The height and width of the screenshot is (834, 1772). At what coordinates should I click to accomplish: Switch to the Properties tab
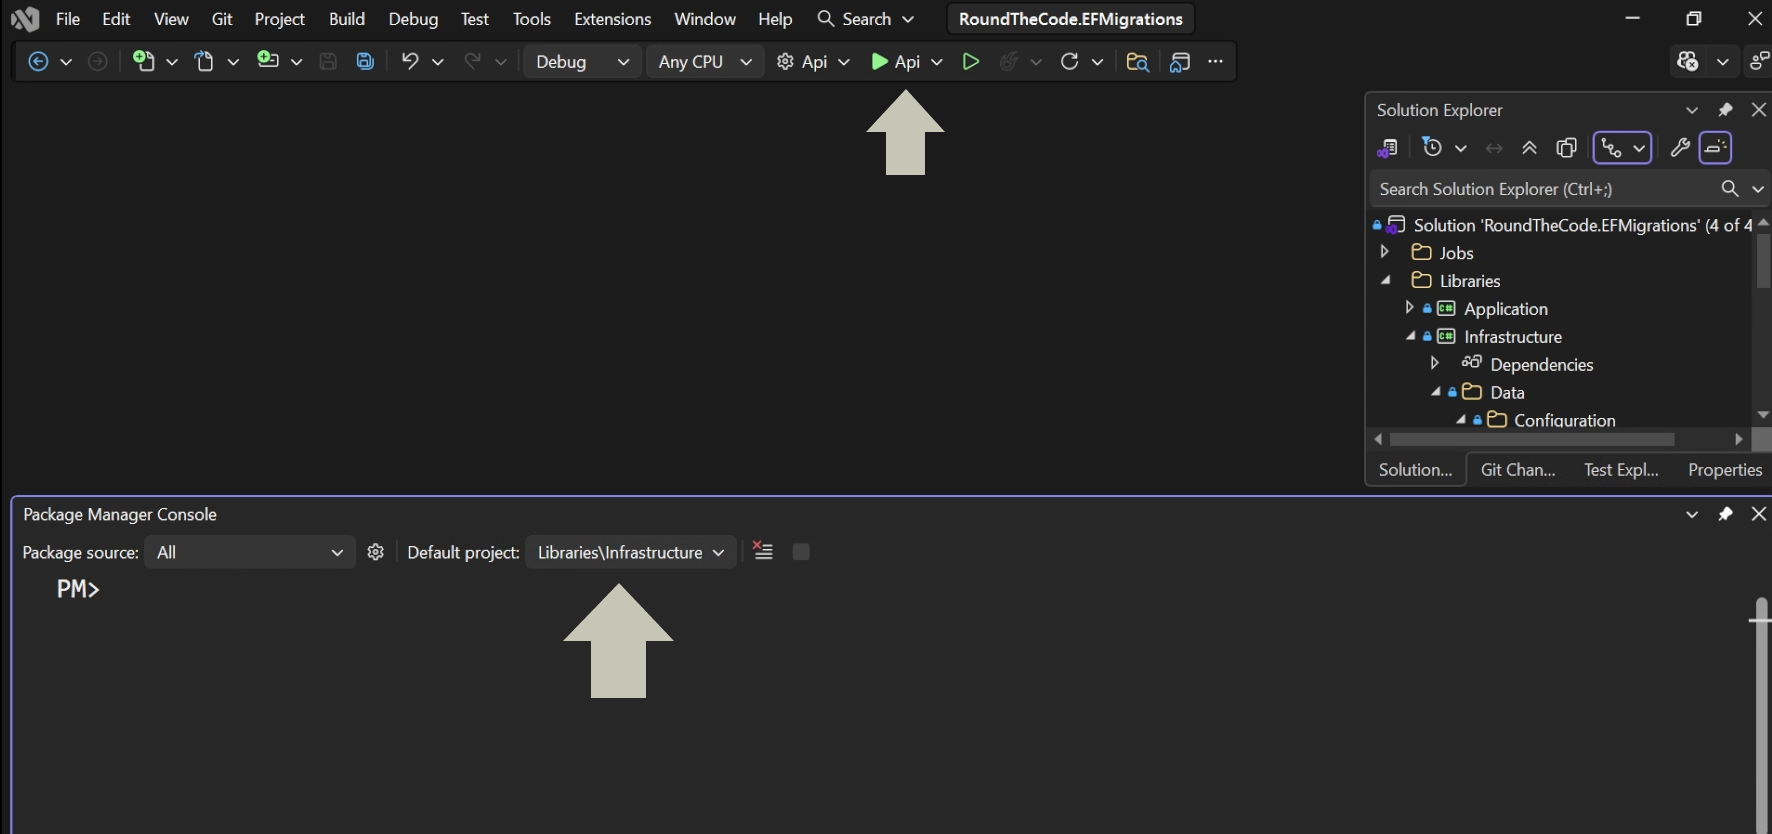pyautogui.click(x=1724, y=470)
